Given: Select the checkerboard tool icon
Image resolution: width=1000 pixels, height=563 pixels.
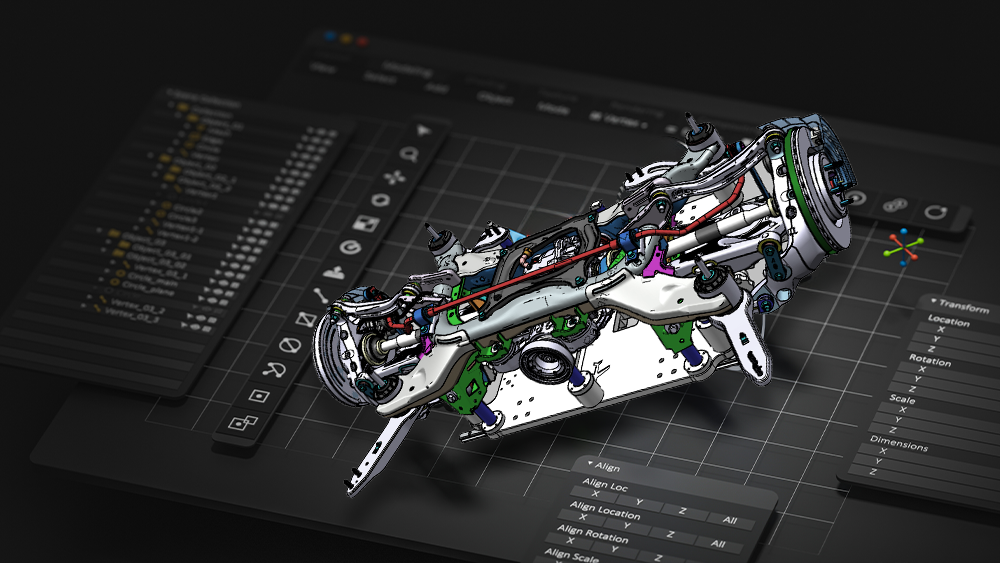Looking at the screenshot, I should pos(366,224).
